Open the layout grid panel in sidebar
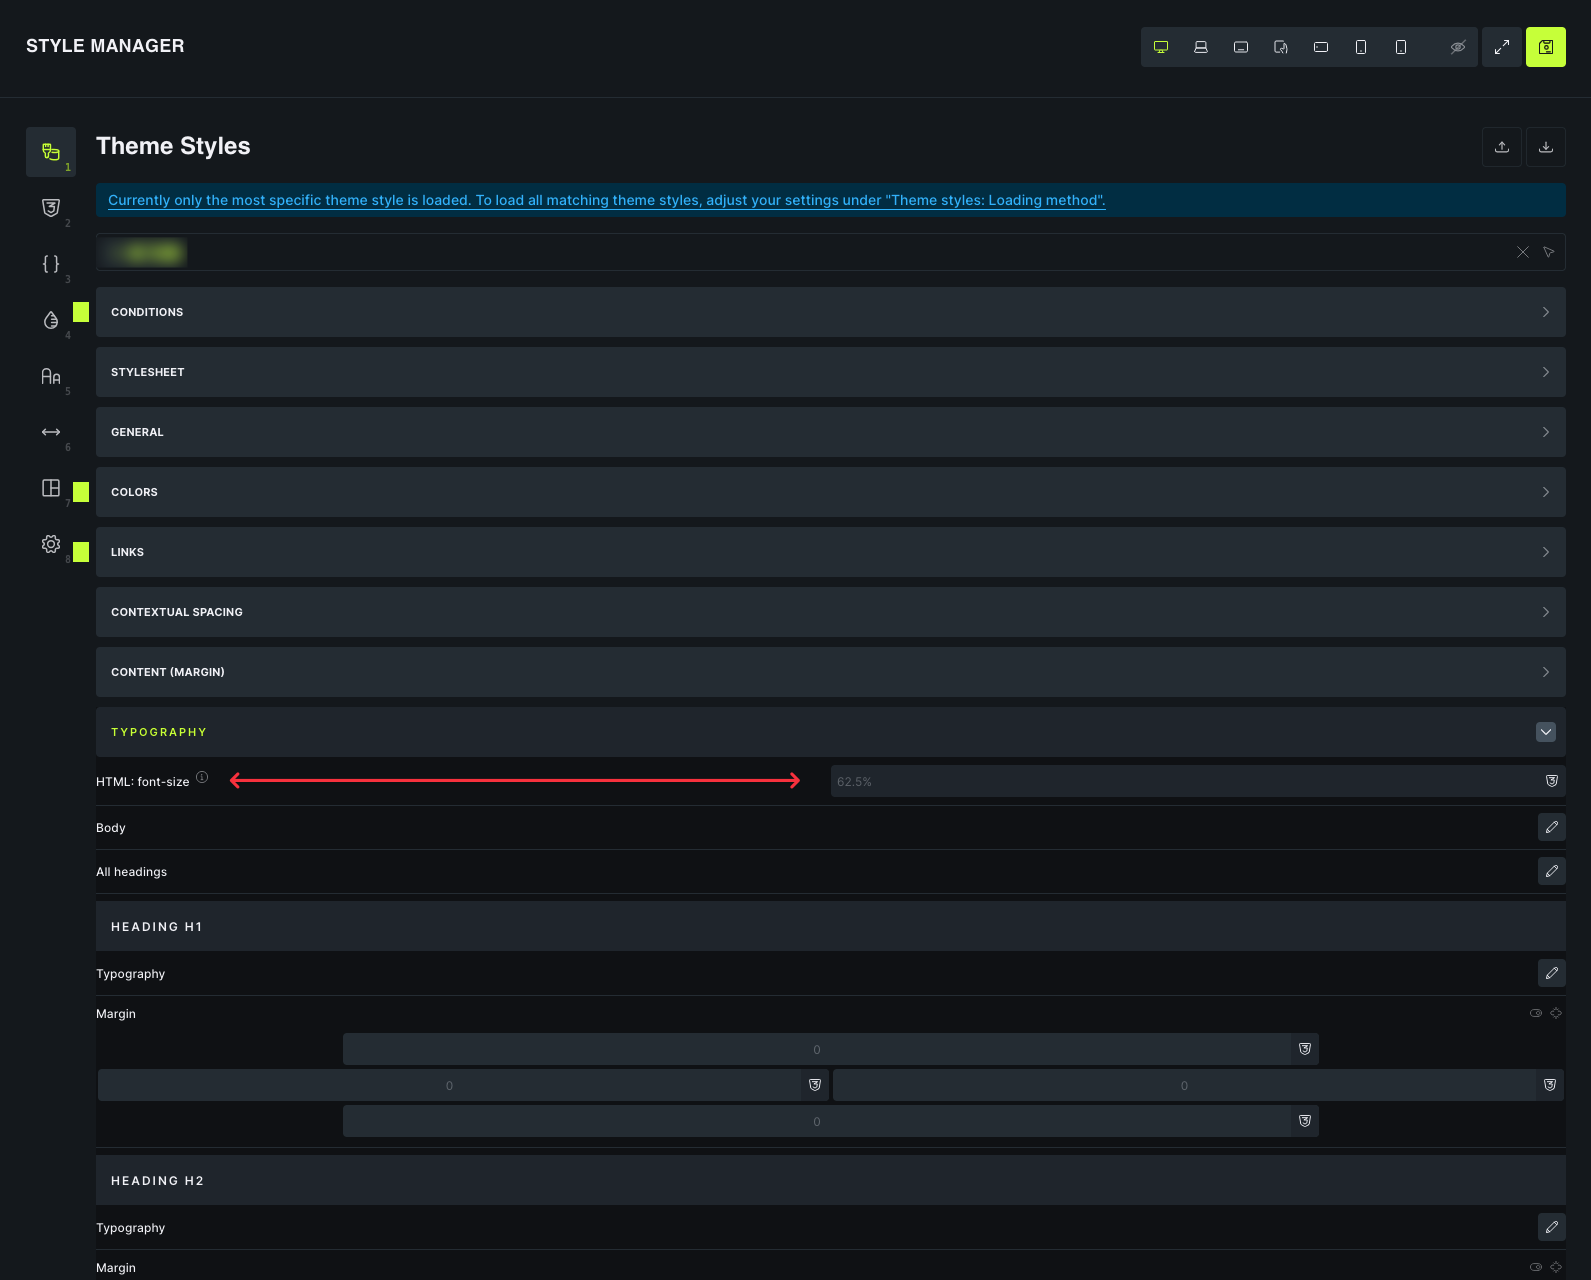This screenshot has height=1280, width=1591. pyautogui.click(x=51, y=488)
